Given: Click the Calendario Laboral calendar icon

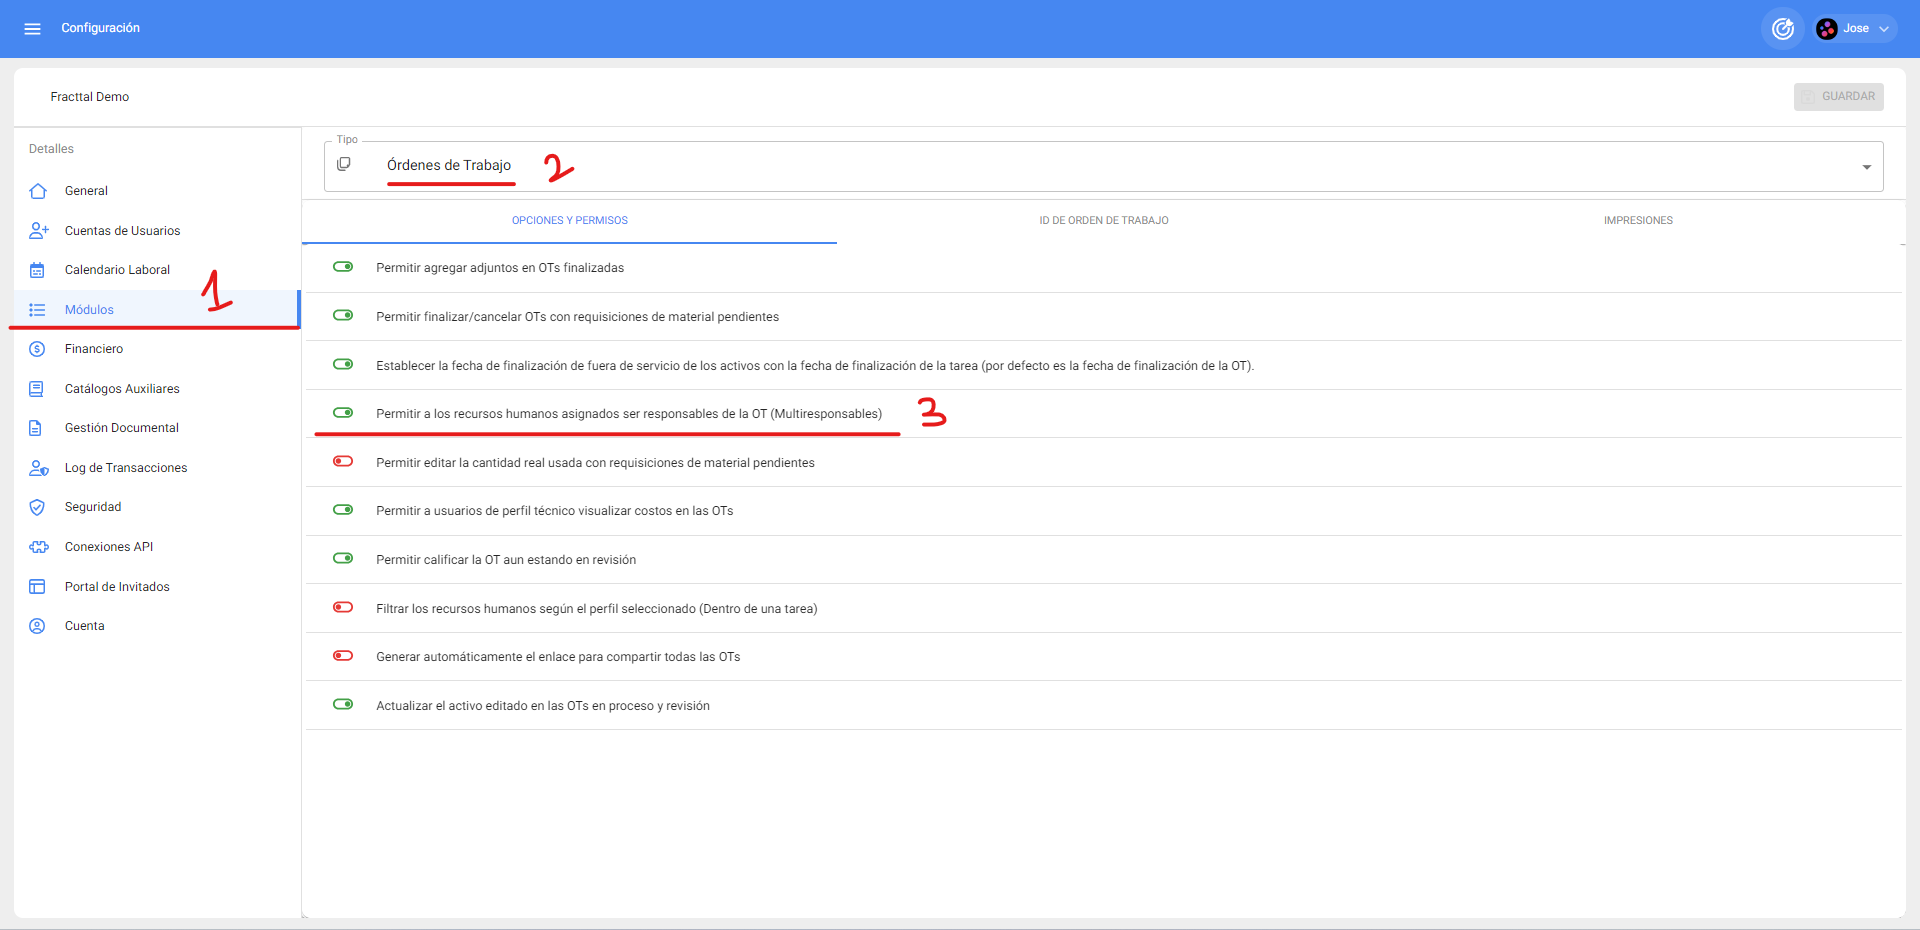Looking at the screenshot, I should click(x=38, y=270).
